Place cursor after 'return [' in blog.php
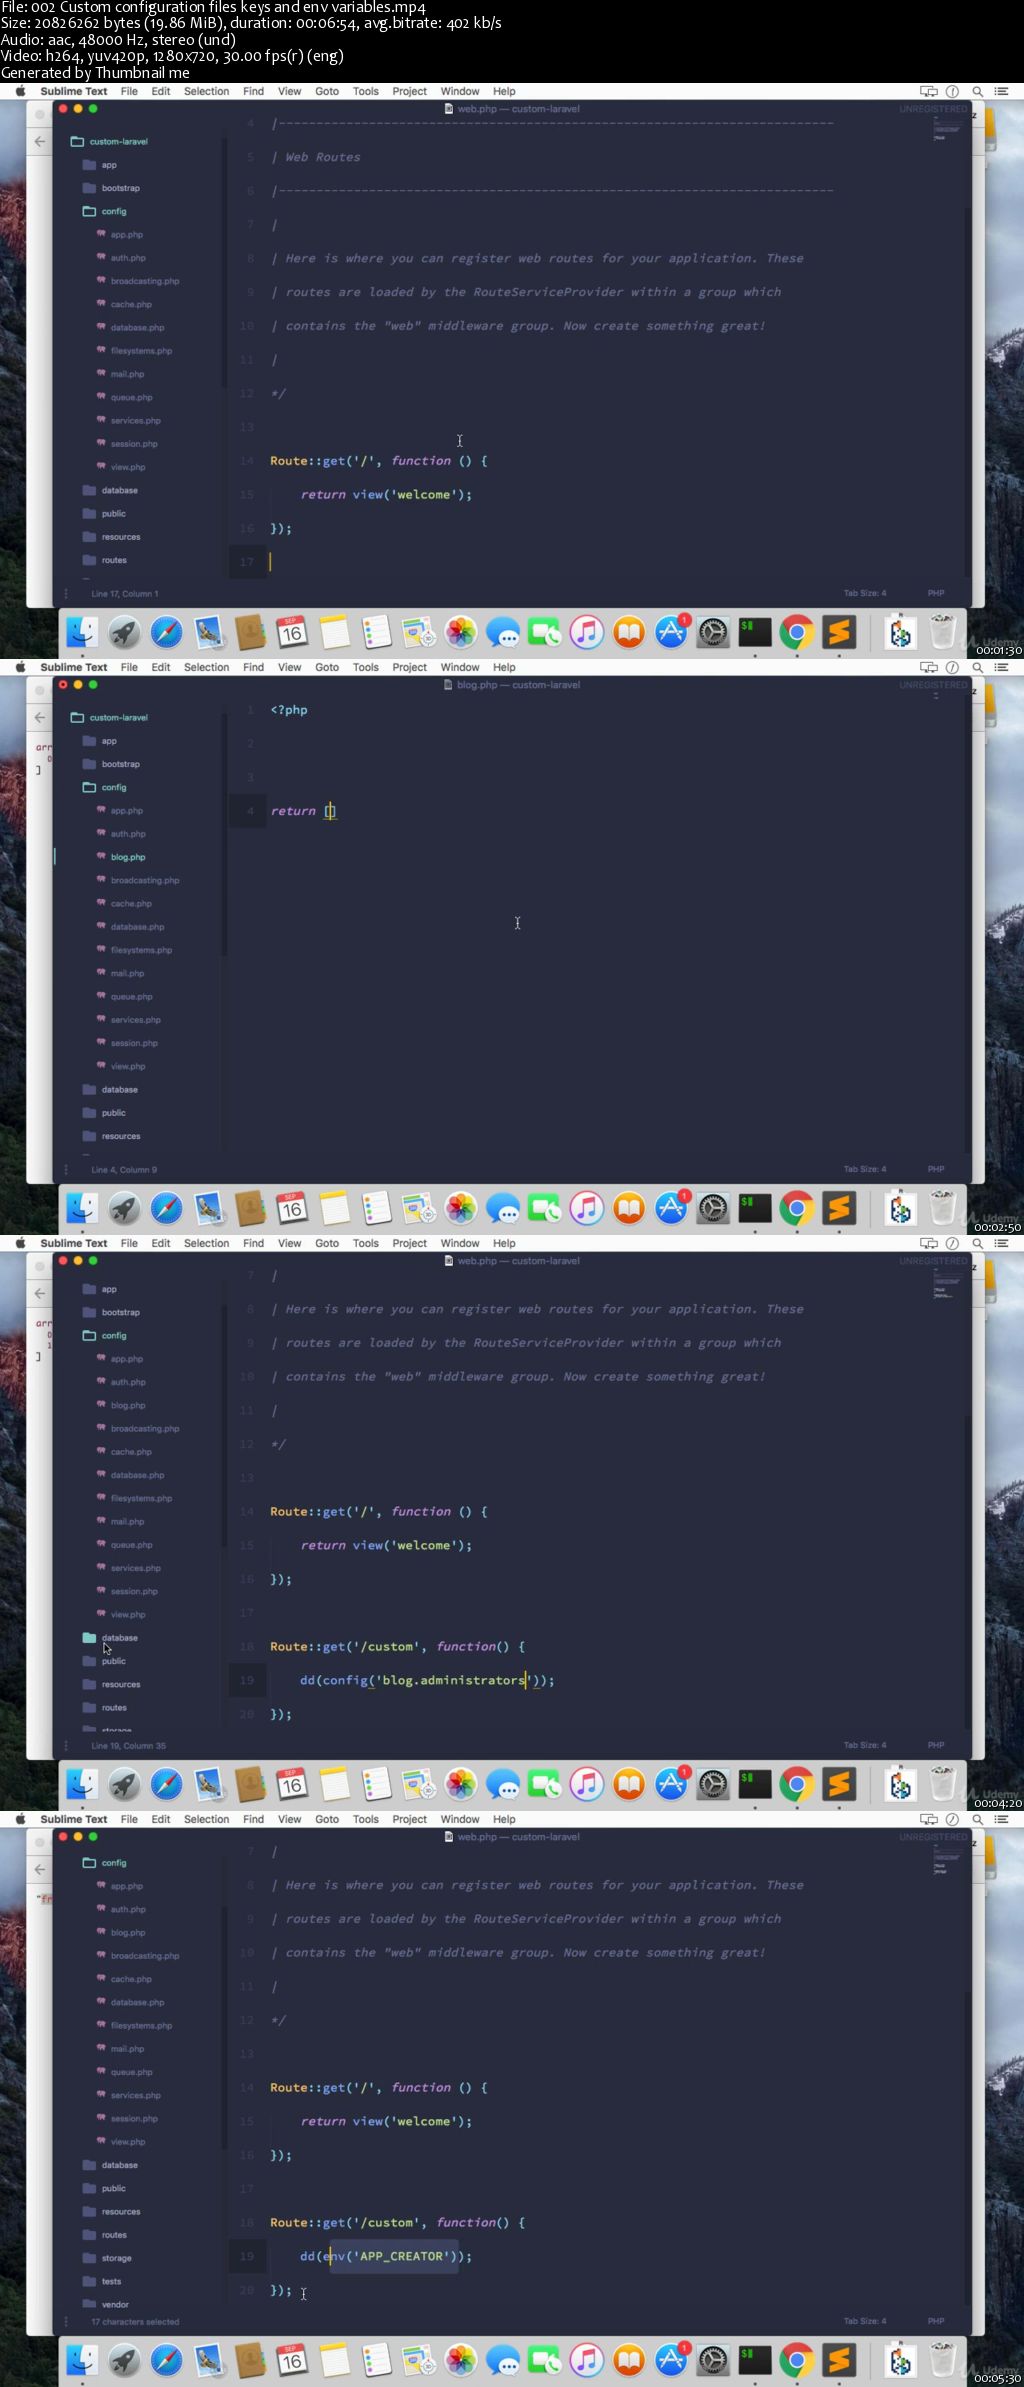1024x2387 pixels. pos(330,811)
